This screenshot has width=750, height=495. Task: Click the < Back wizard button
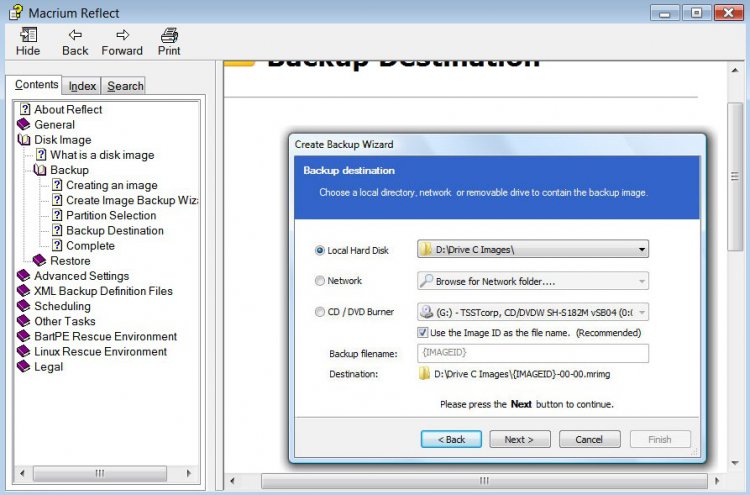[x=451, y=439]
